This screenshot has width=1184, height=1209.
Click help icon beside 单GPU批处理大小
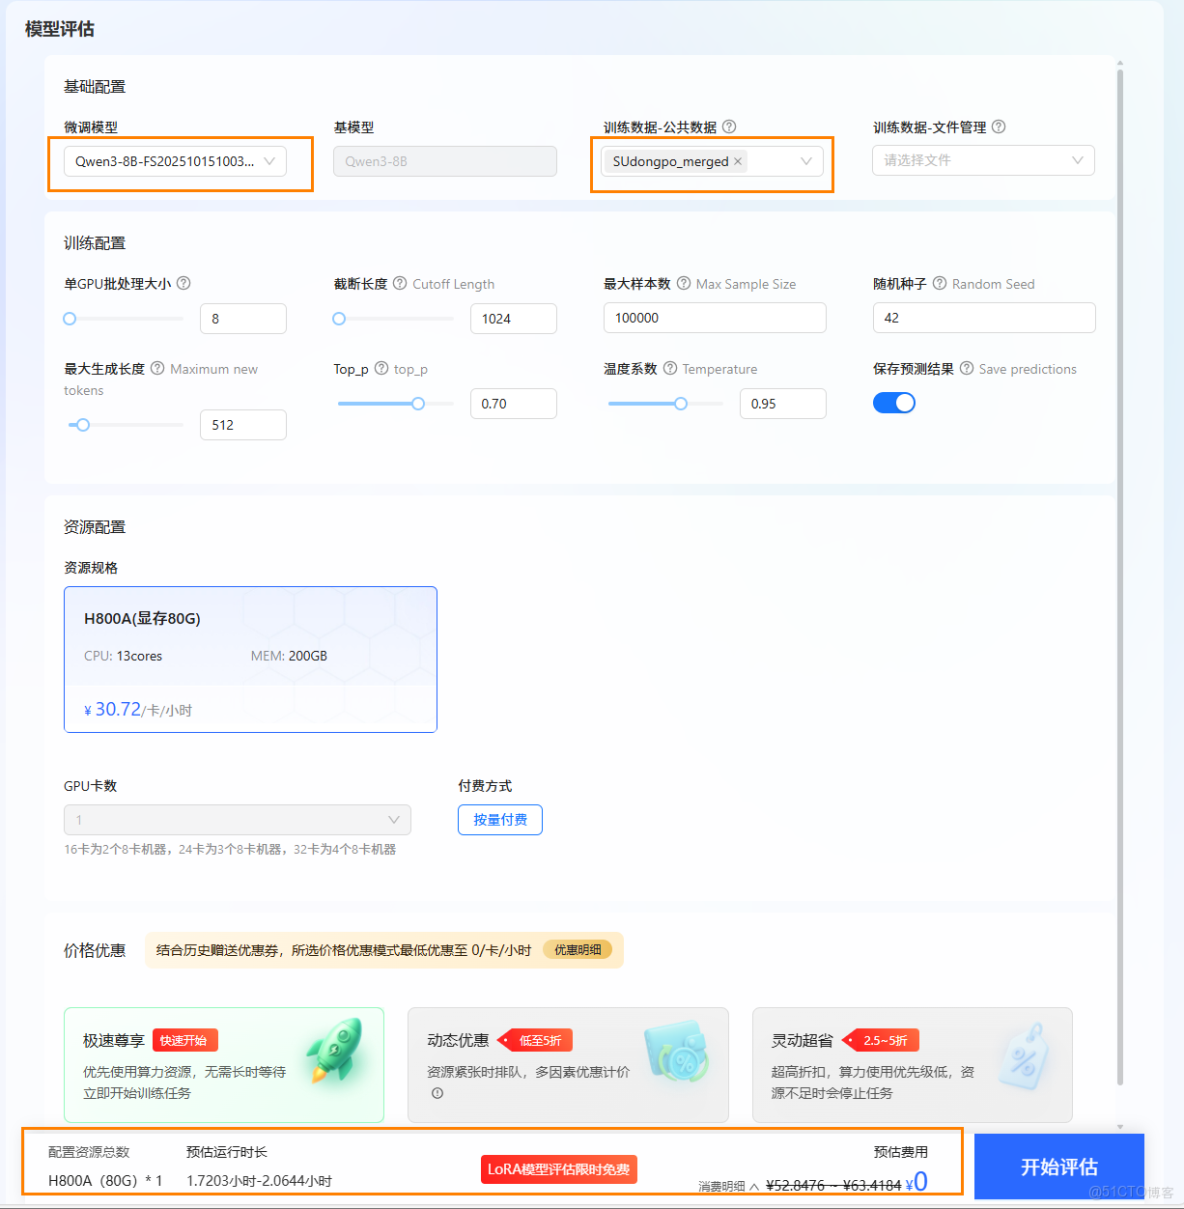pos(183,283)
